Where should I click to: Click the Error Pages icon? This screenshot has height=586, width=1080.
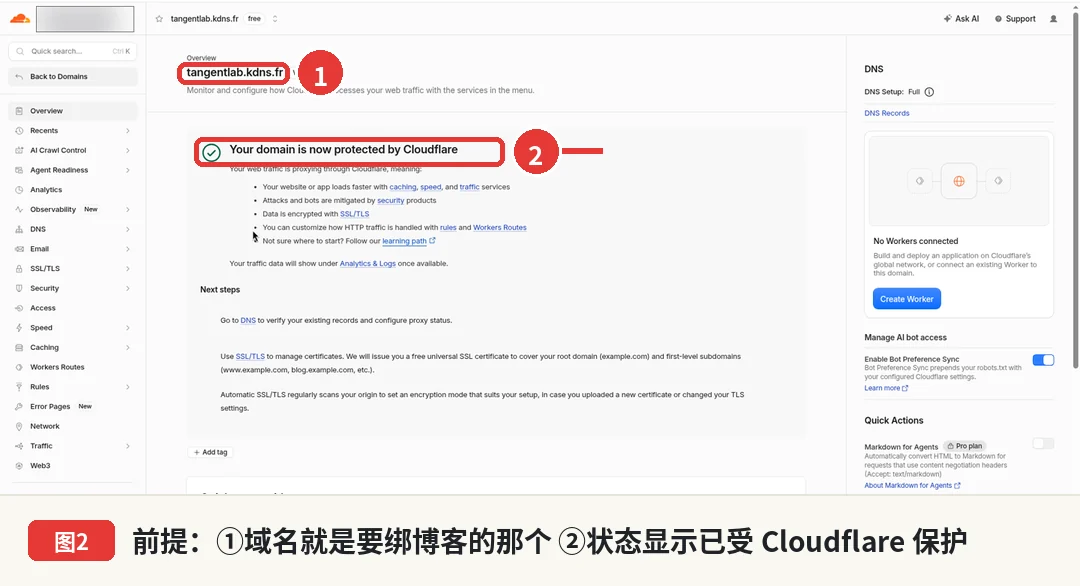(19, 406)
